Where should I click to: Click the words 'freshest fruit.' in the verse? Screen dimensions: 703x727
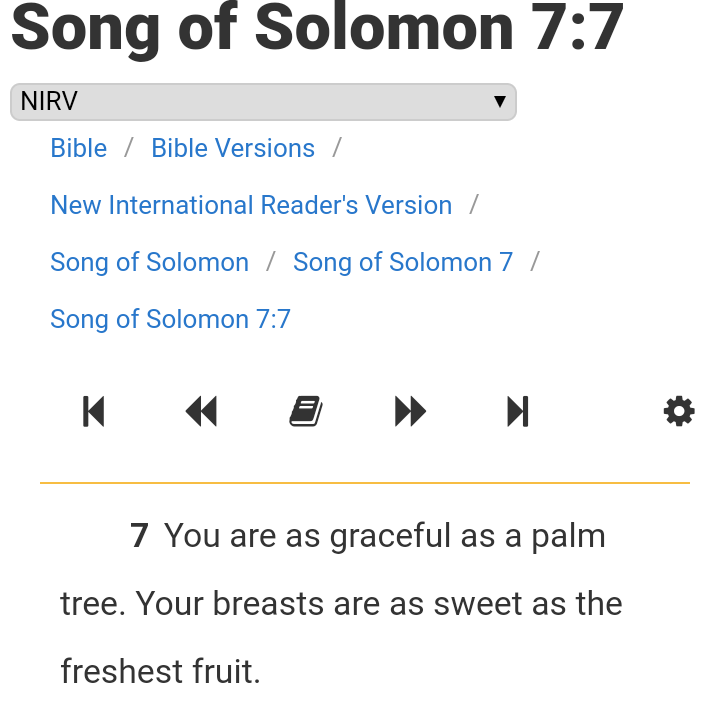click(160, 671)
